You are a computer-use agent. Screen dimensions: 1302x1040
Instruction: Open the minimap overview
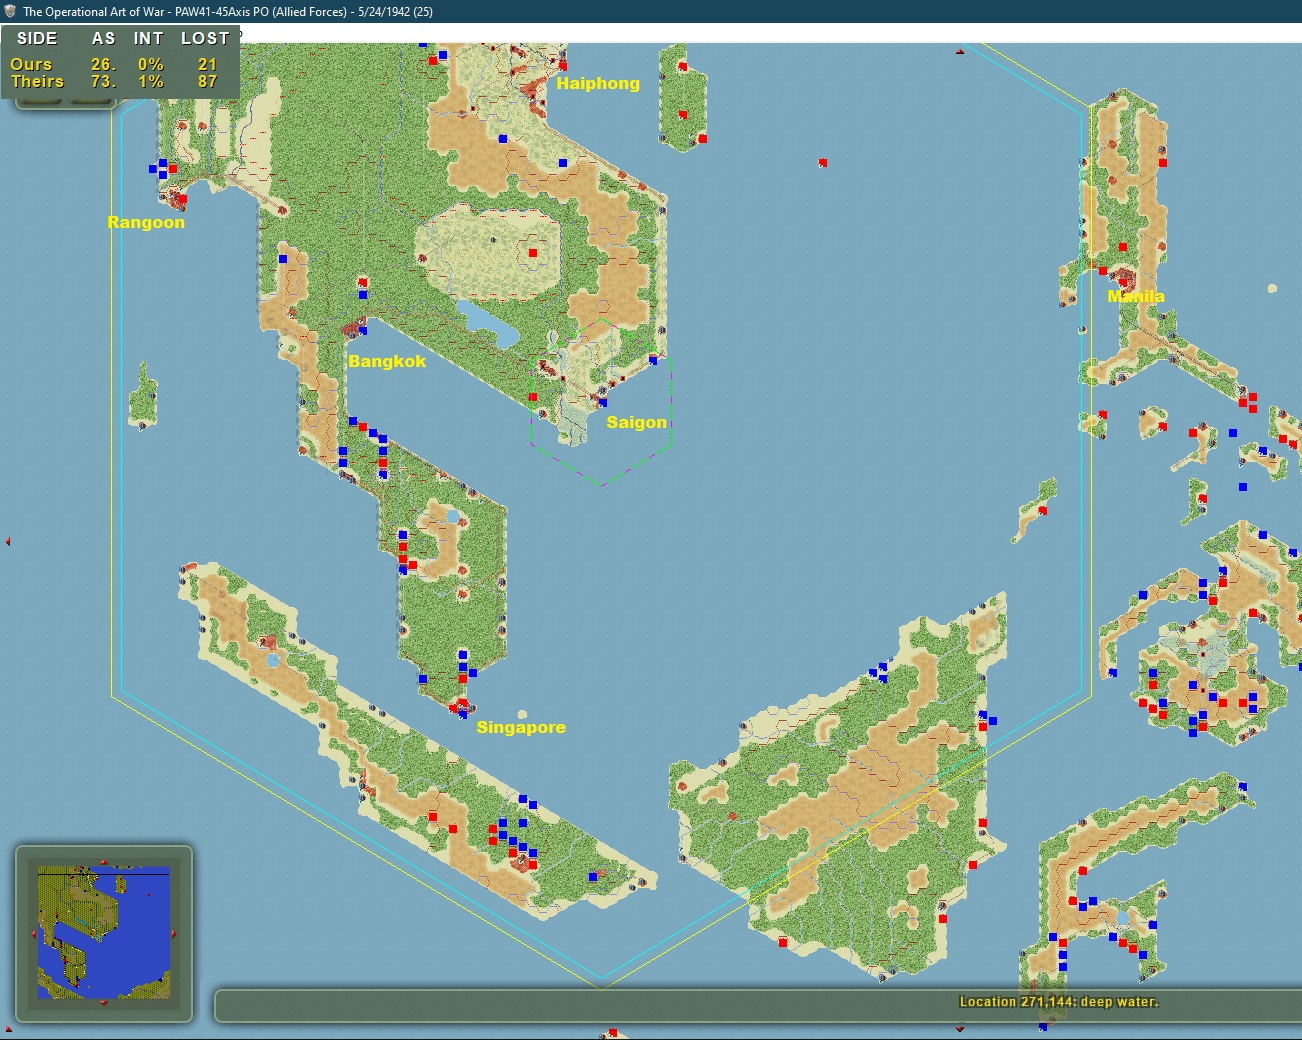[104, 933]
